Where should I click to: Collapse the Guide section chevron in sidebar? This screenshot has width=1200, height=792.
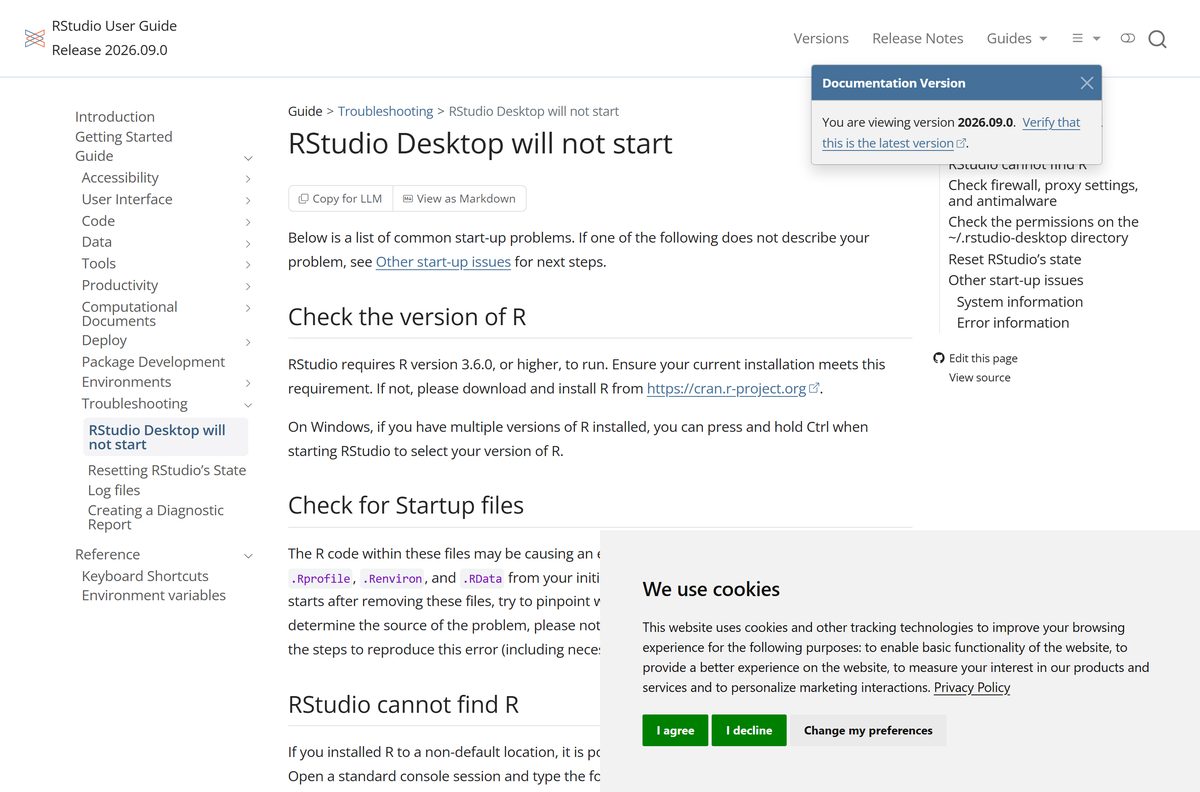click(248, 158)
